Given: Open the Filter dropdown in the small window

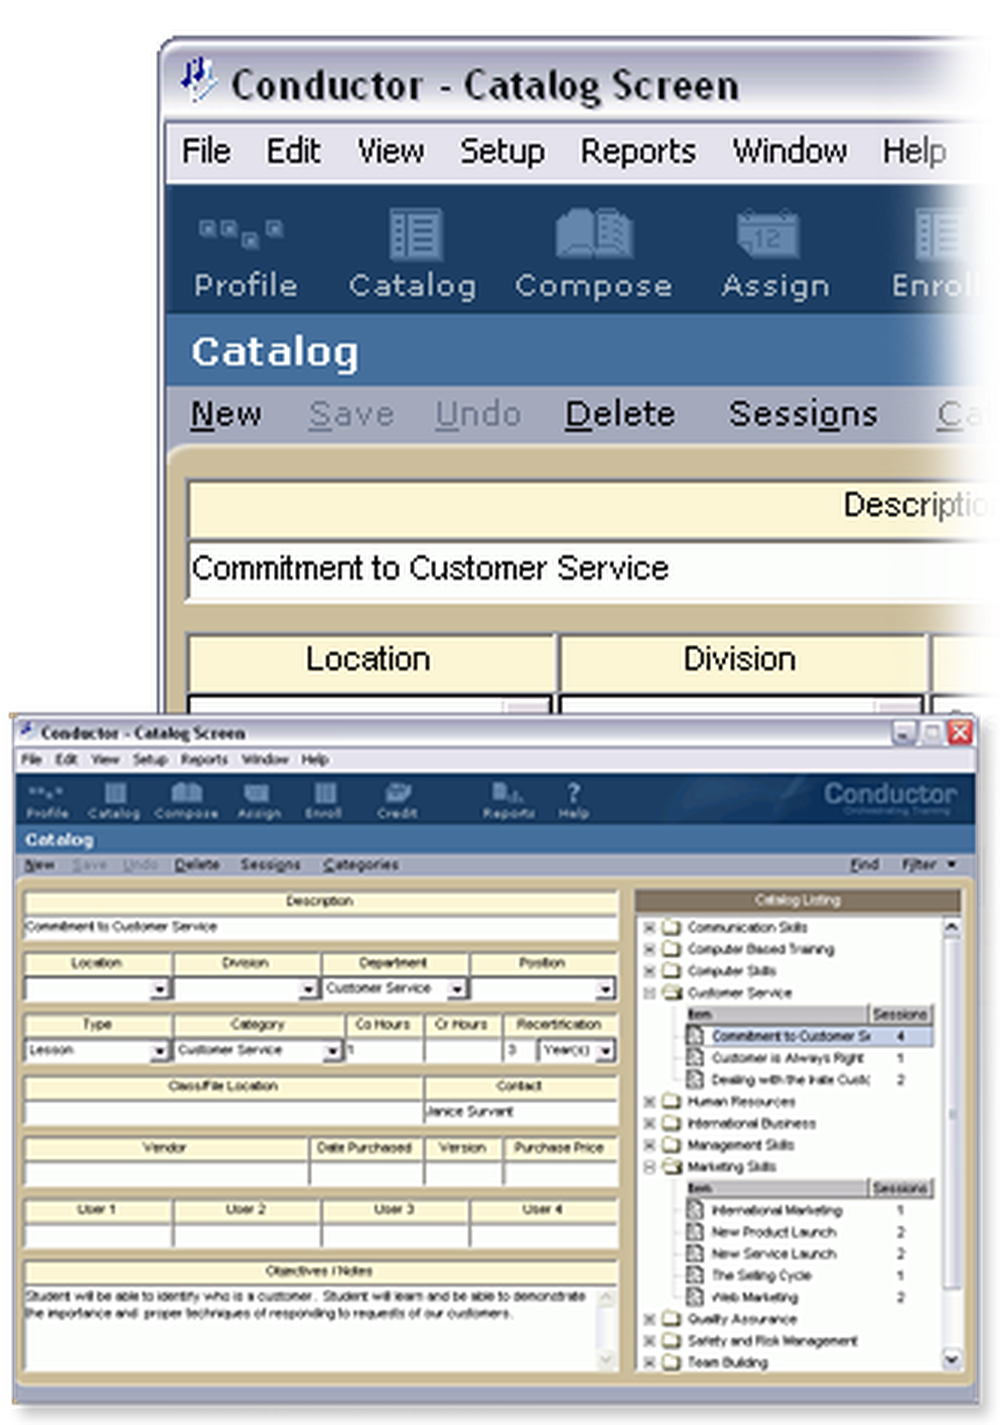Looking at the screenshot, I should point(929,864).
